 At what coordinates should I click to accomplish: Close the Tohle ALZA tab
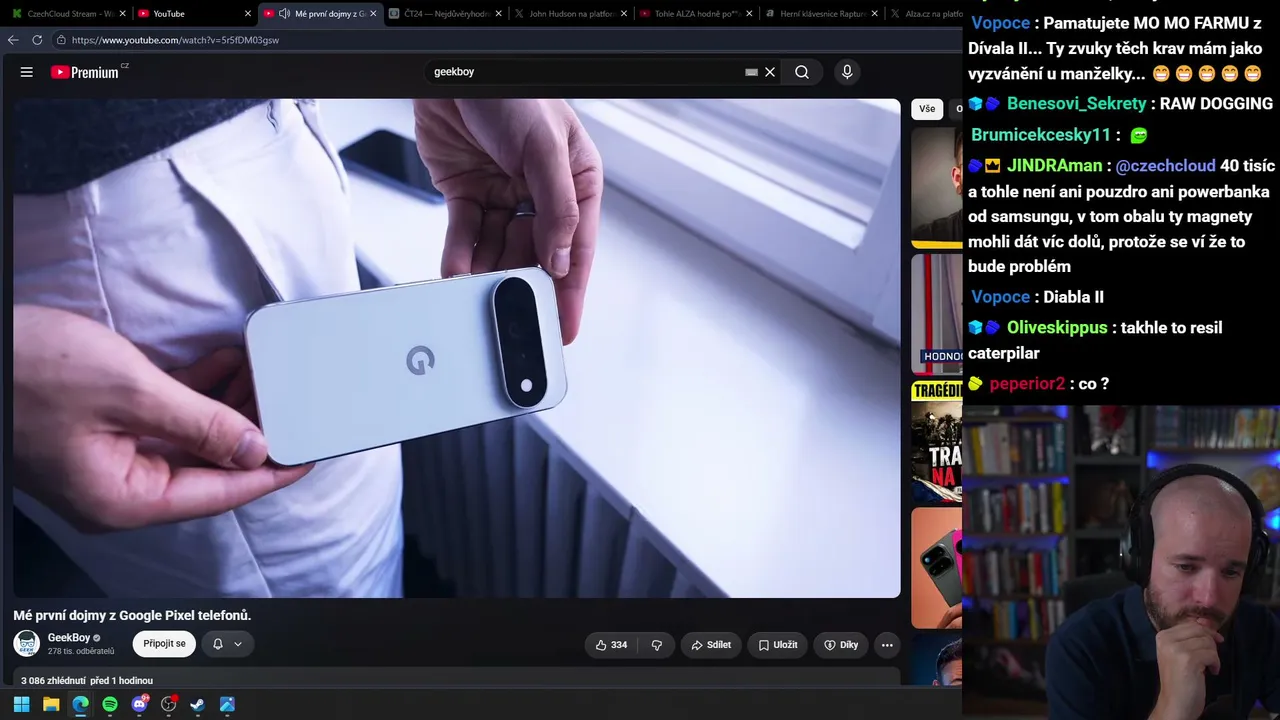(x=750, y=14)
